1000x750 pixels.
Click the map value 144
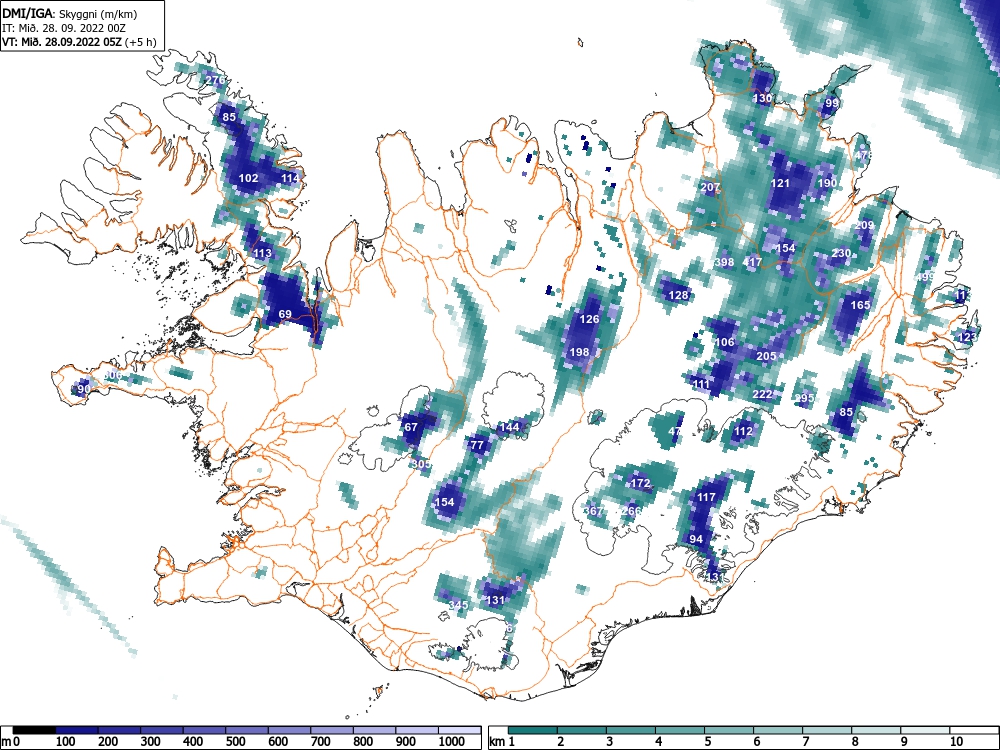510,427
